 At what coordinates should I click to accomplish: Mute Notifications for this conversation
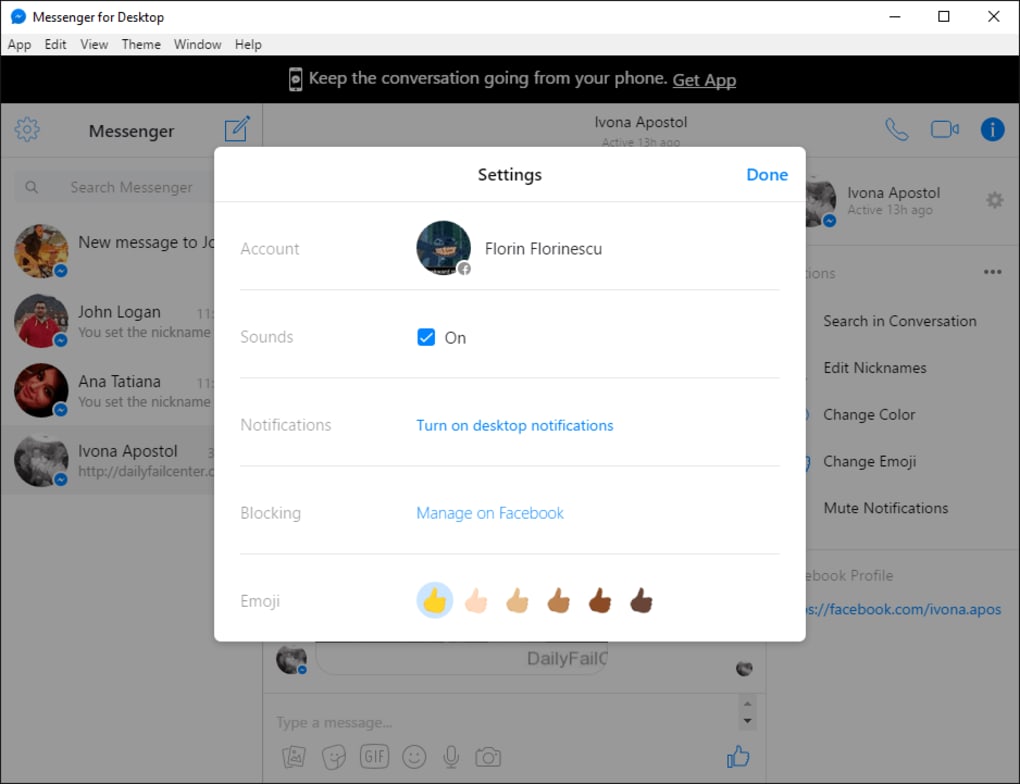point(885,507)
